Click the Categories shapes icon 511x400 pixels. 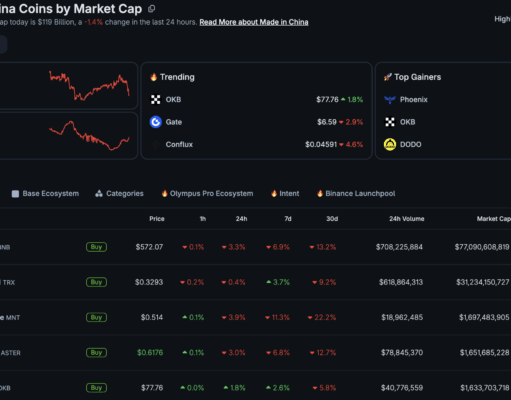(x=99, y=193)
